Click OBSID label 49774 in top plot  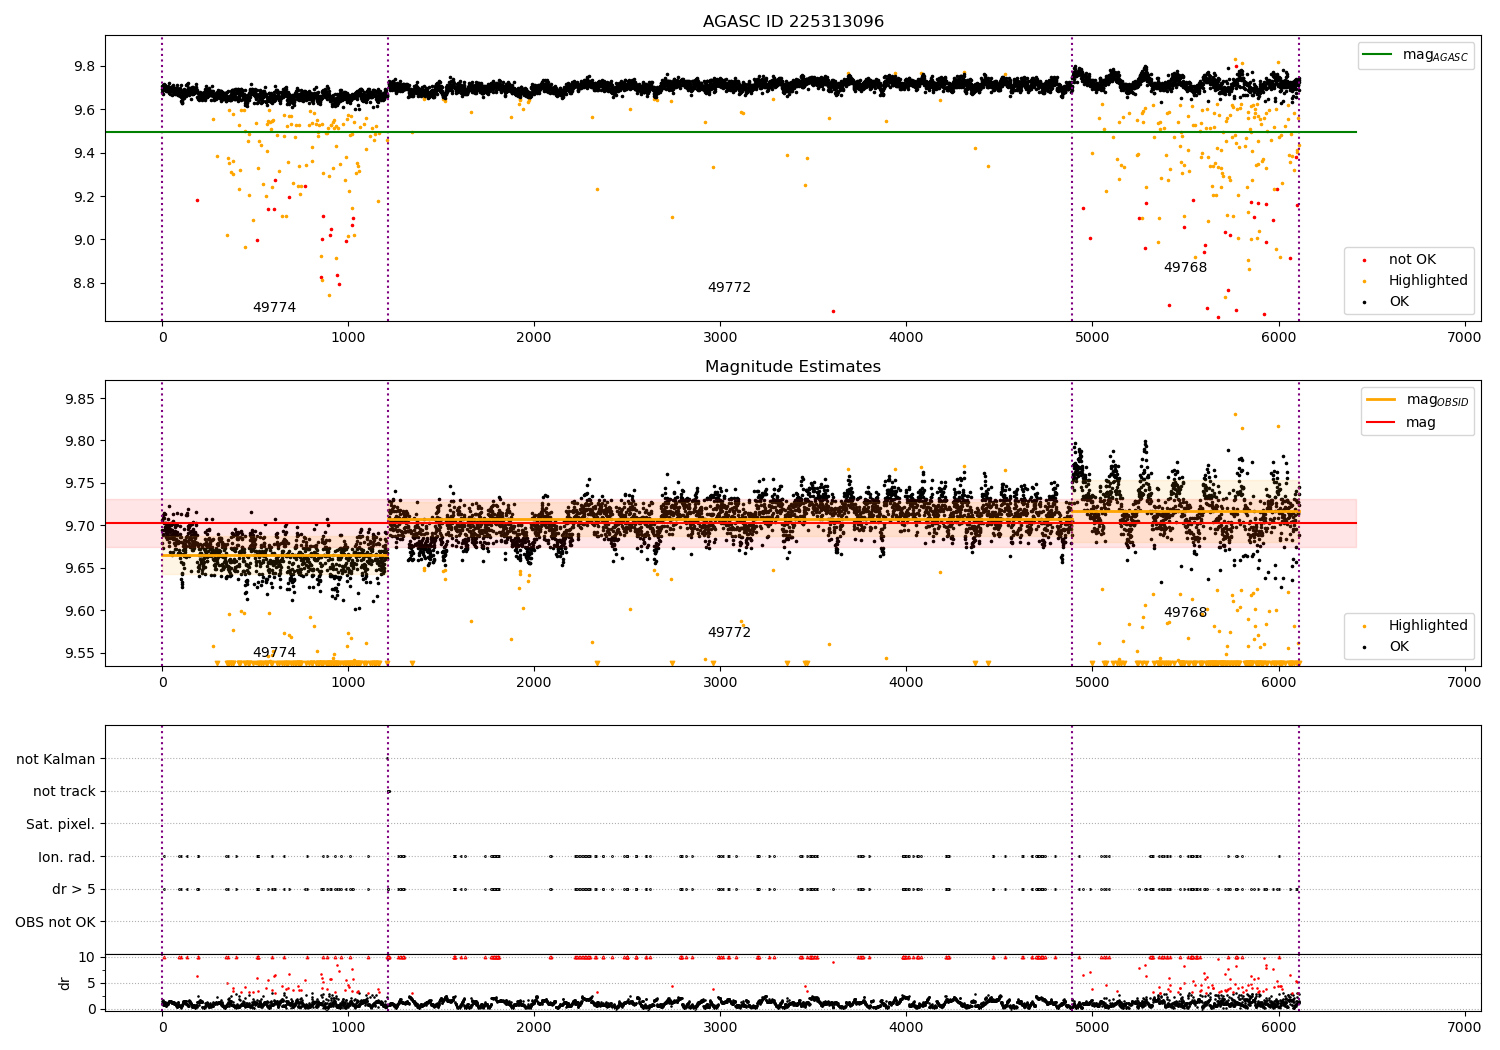coord(274,308)
